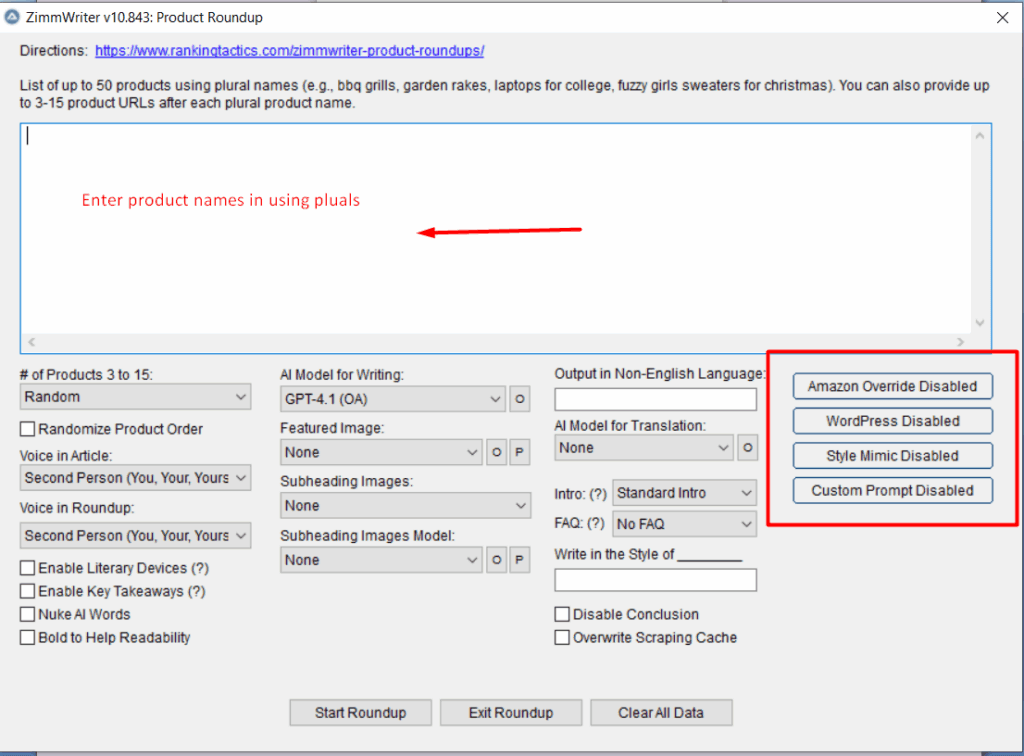Viewport: 1024px width, 756px height.
Task: Click the Write in the Style of field
Action: pyautogui.click(x=655, y=580)
